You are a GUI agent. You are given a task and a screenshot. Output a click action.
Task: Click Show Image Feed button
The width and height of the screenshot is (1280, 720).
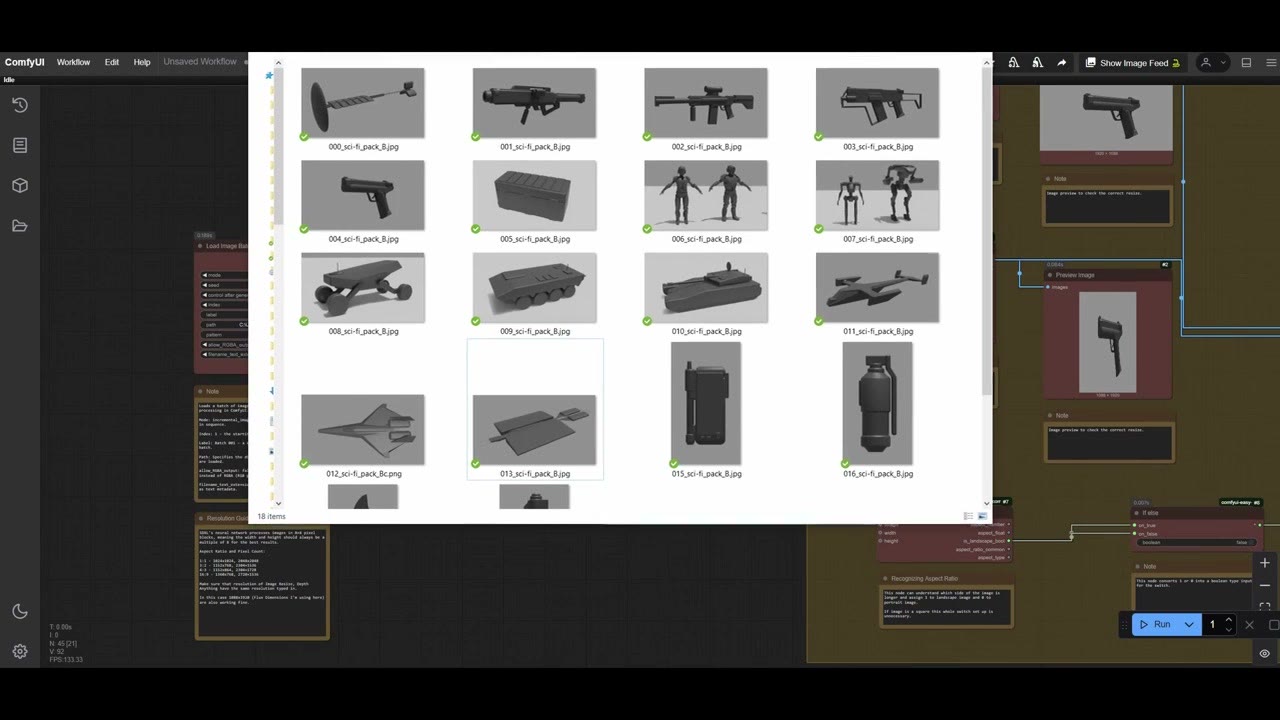1133,62
